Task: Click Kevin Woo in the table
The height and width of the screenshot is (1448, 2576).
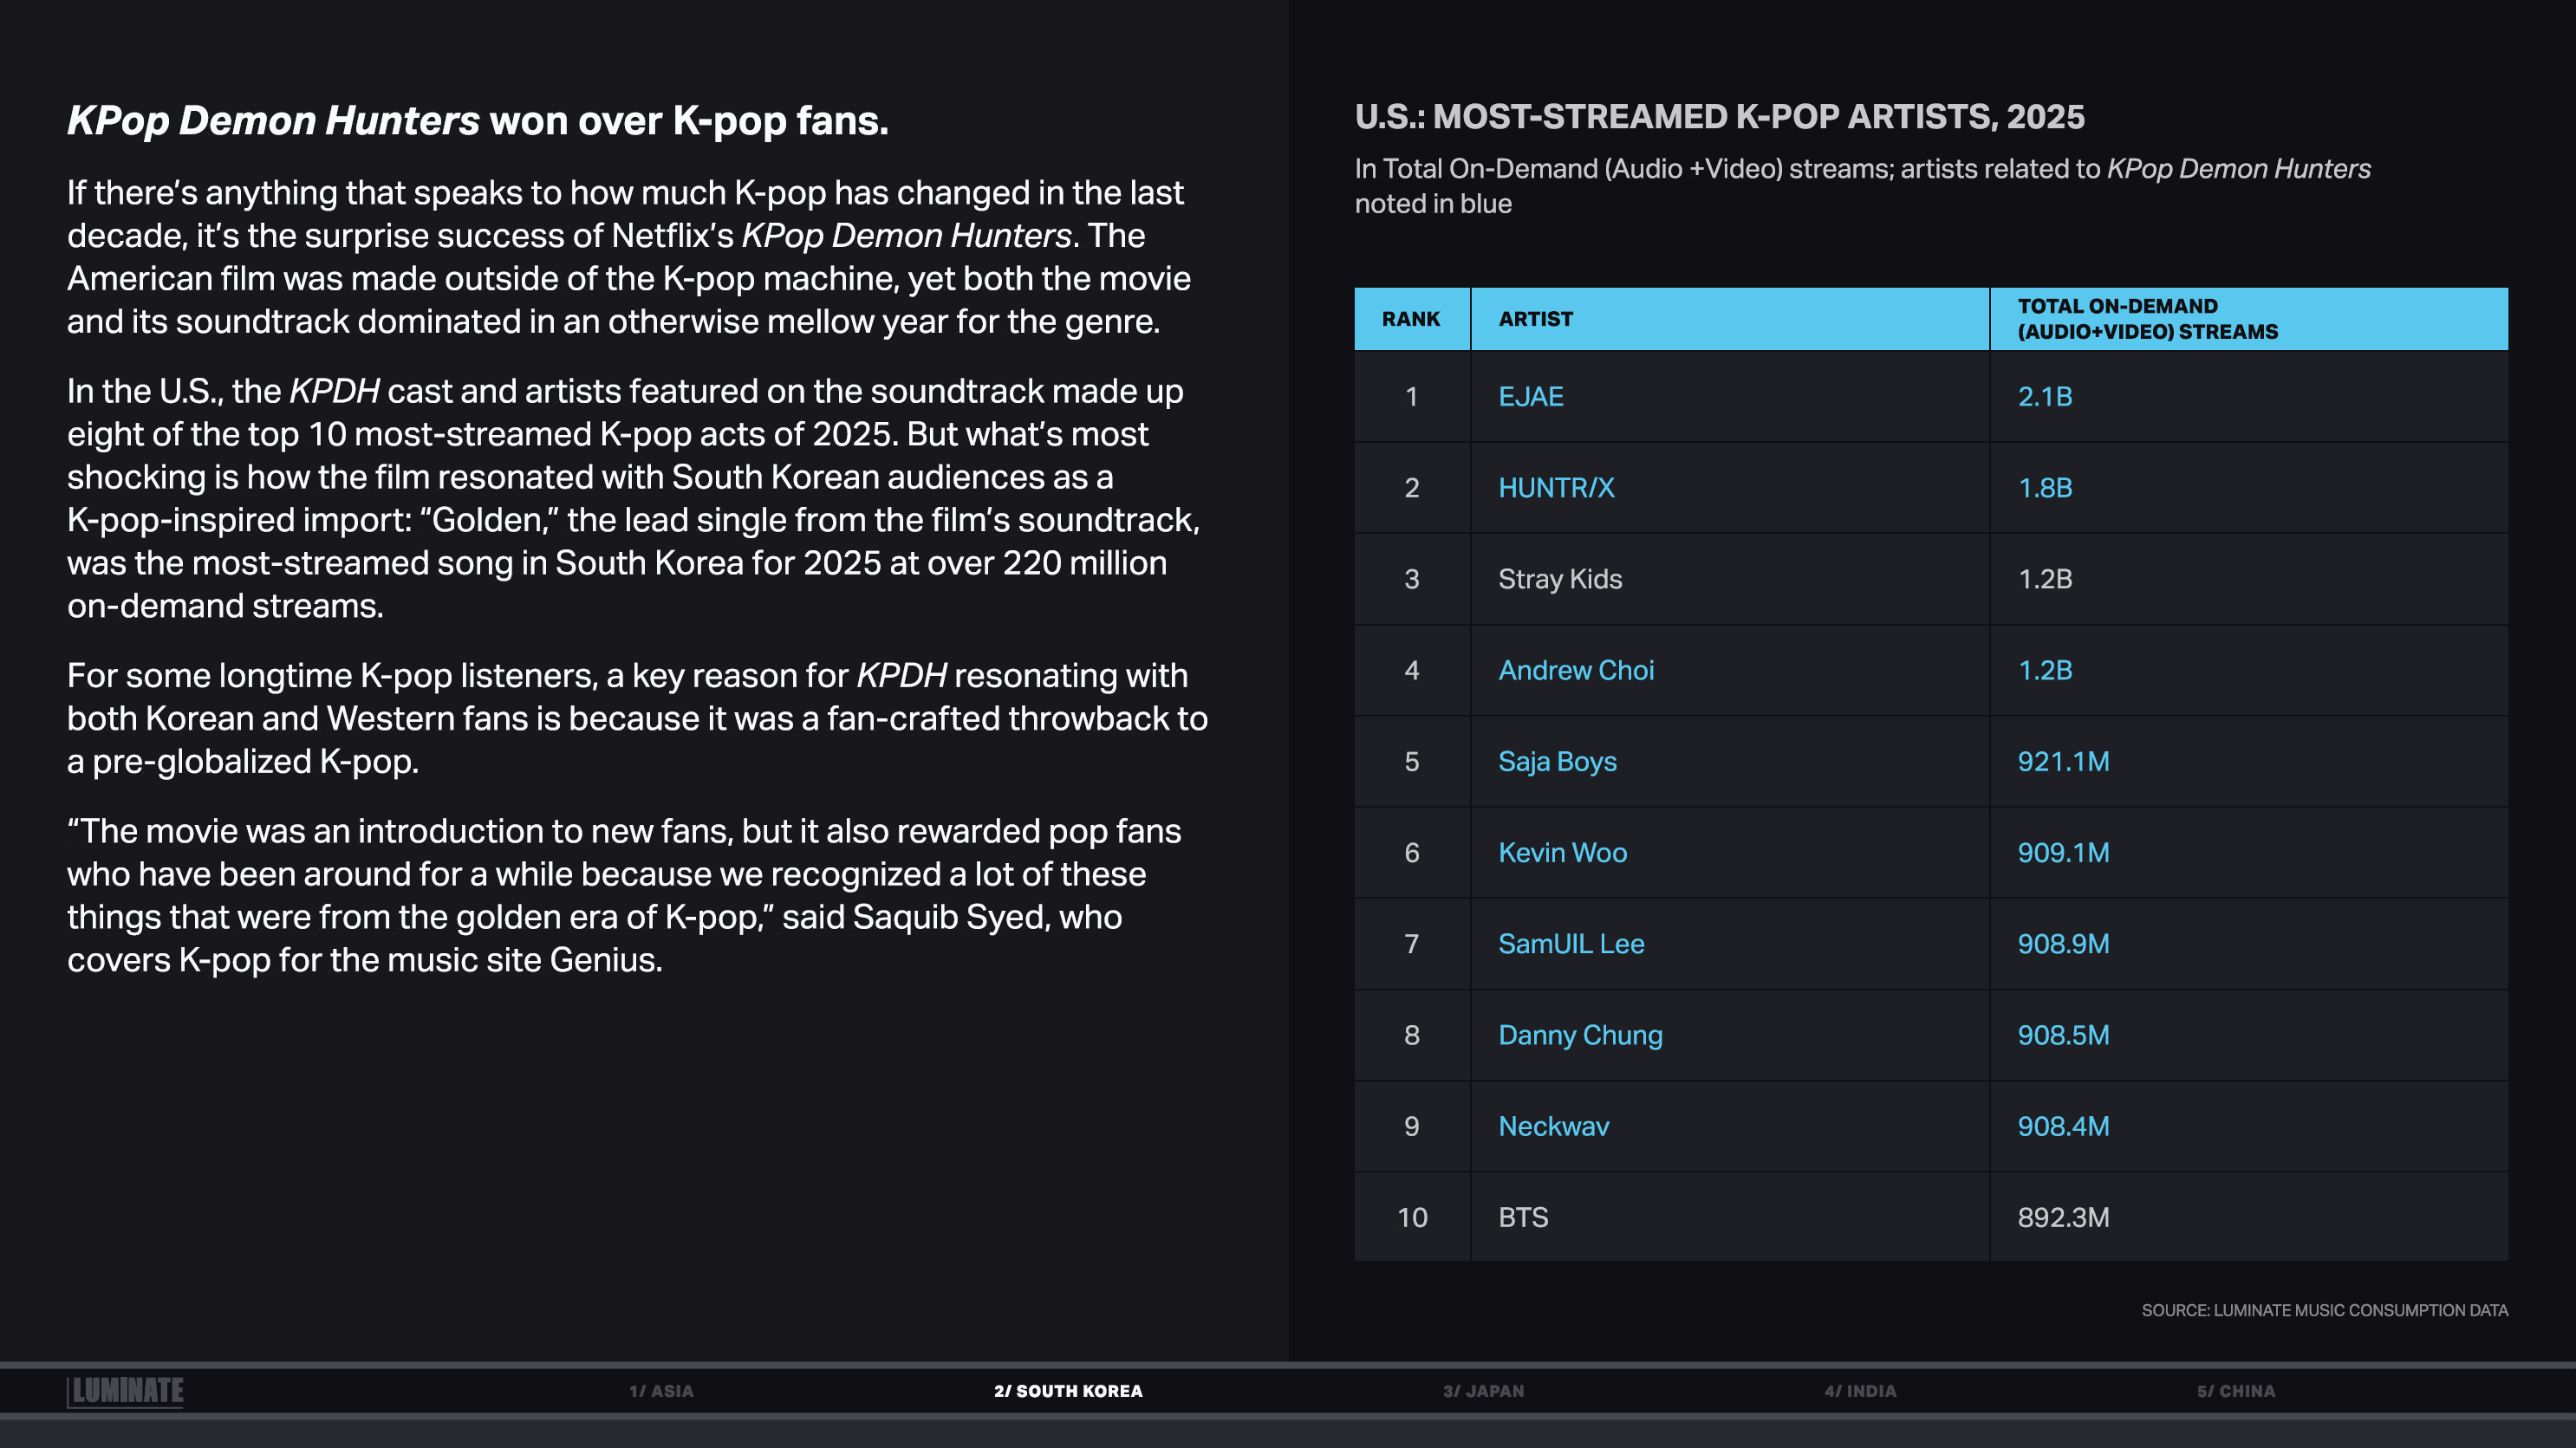Action: pyautogui.click(x=1562, y=853)
